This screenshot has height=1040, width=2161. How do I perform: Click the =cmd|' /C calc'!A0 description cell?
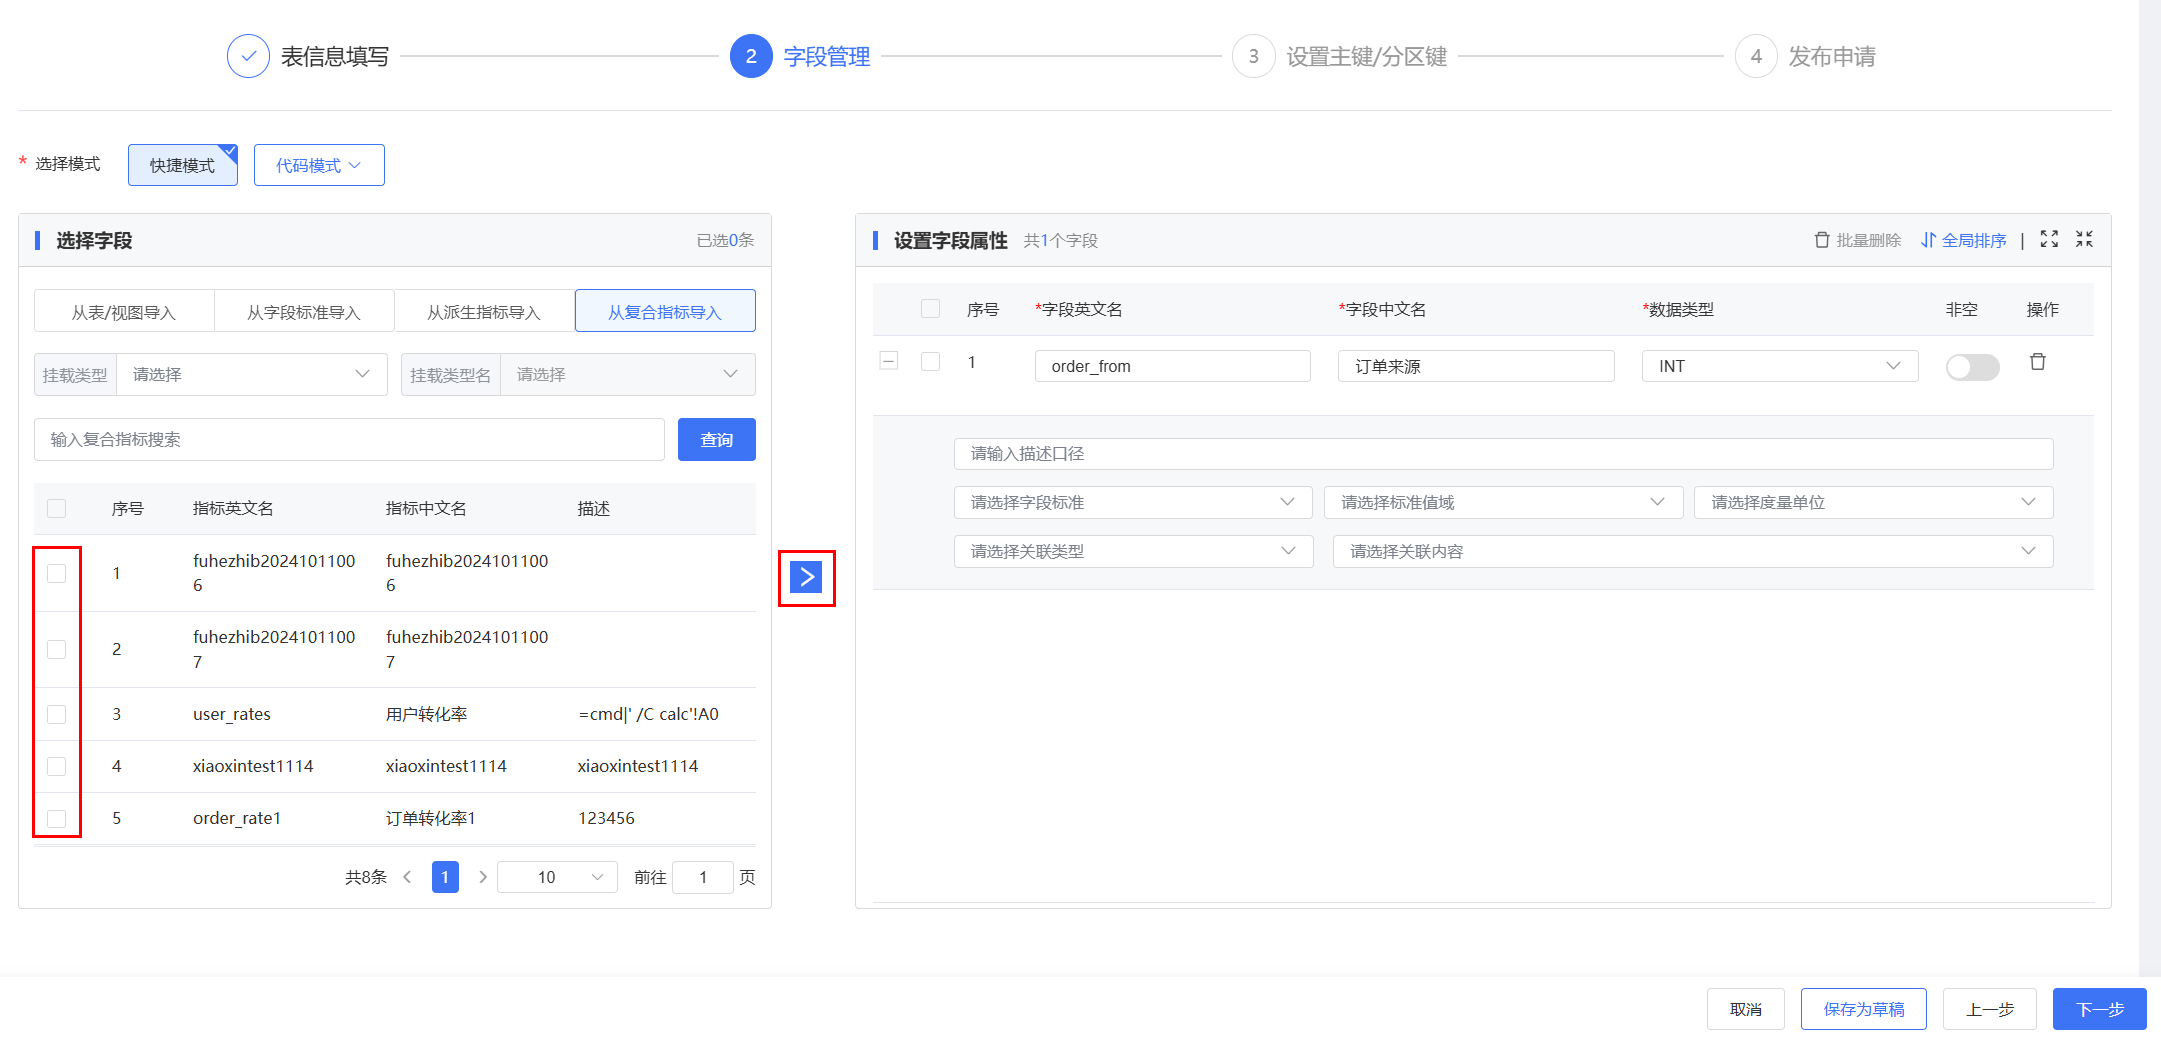pyautogui.click(x=648, y=714)
